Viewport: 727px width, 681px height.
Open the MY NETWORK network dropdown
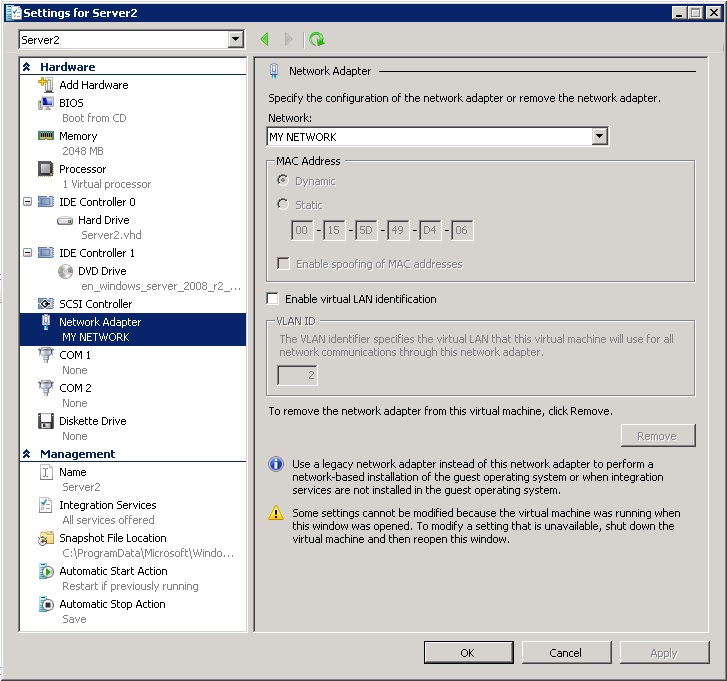(599, 136)
